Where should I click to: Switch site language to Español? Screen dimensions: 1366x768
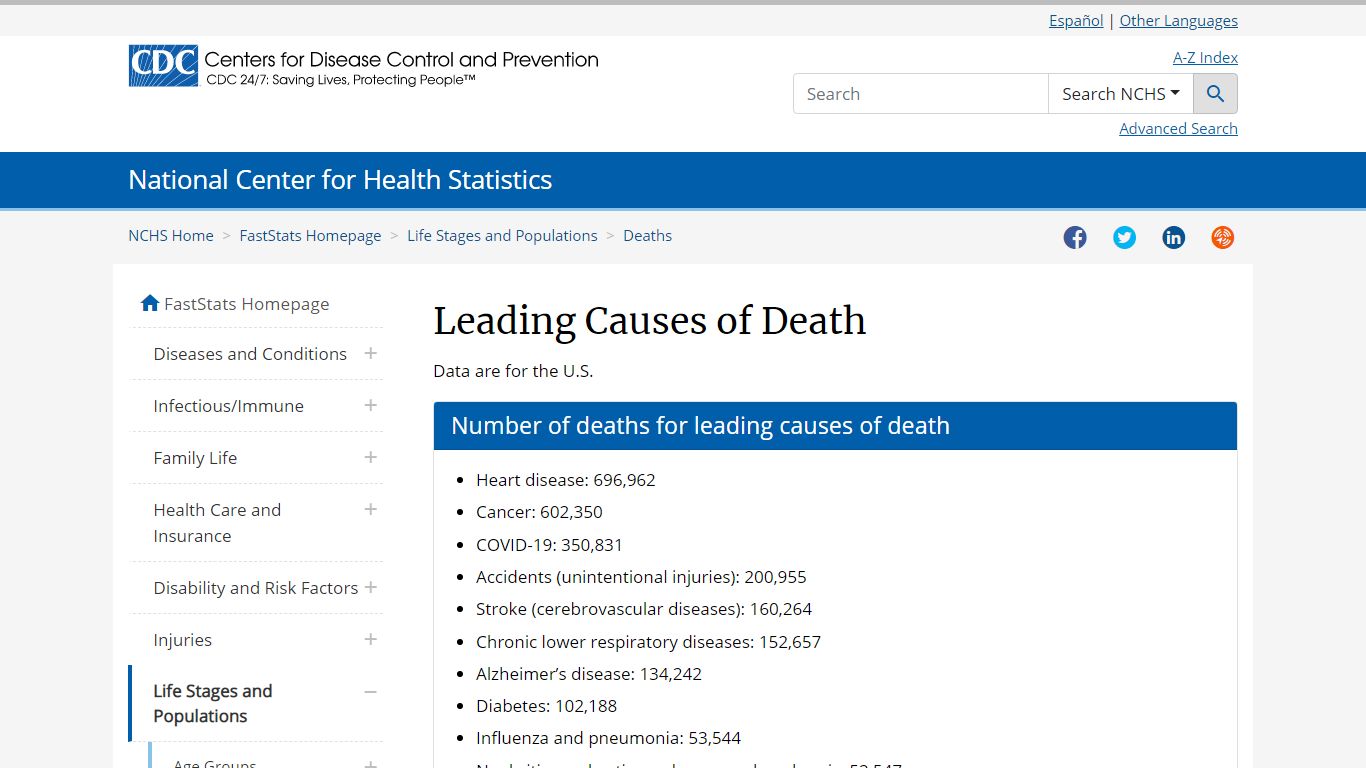click(1076, 20)
